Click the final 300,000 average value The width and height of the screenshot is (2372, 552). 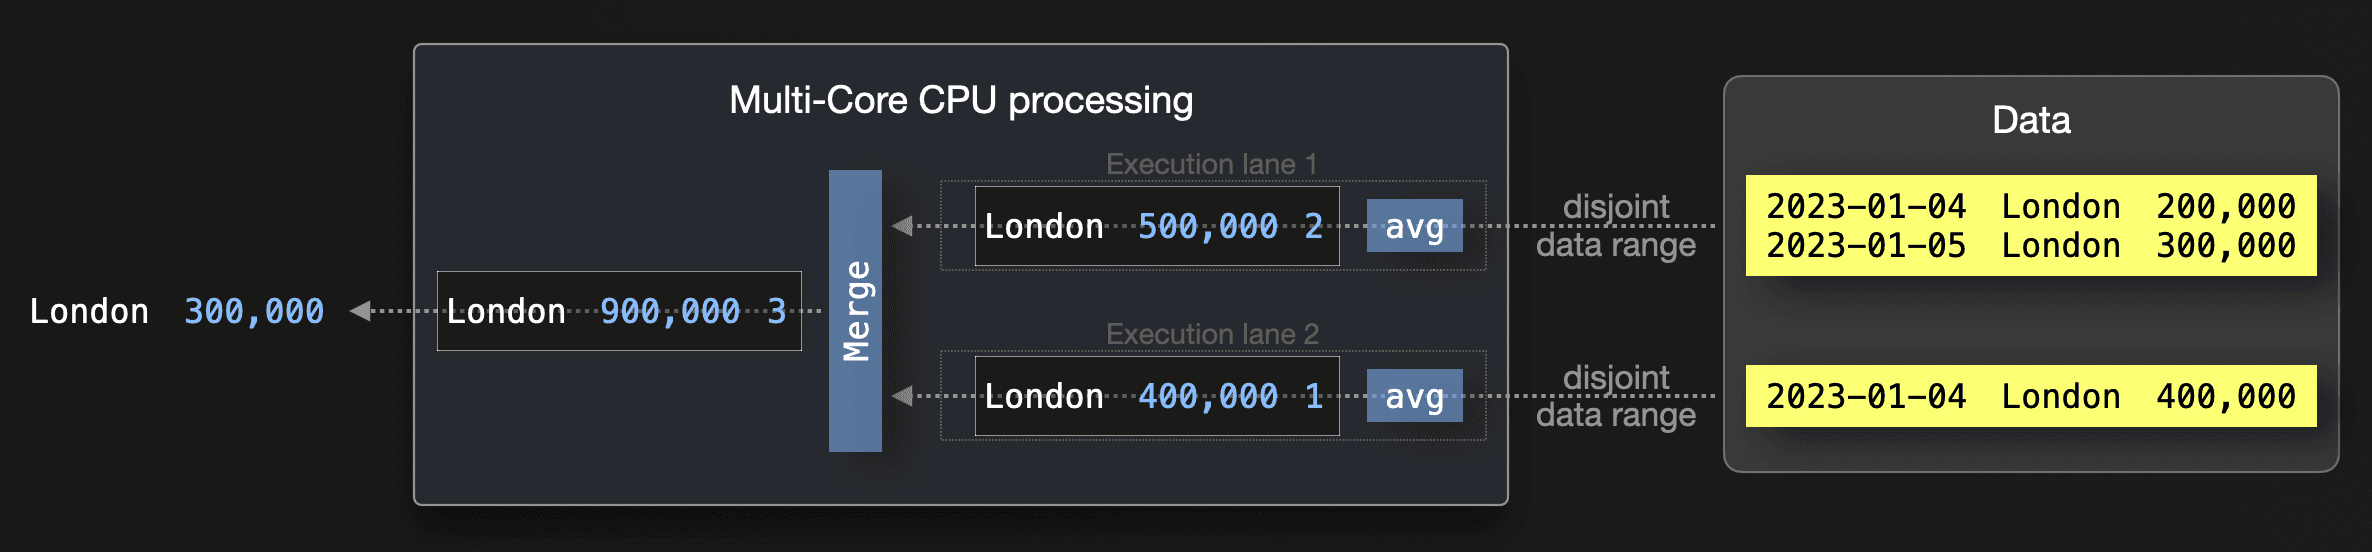click(254, 311)
